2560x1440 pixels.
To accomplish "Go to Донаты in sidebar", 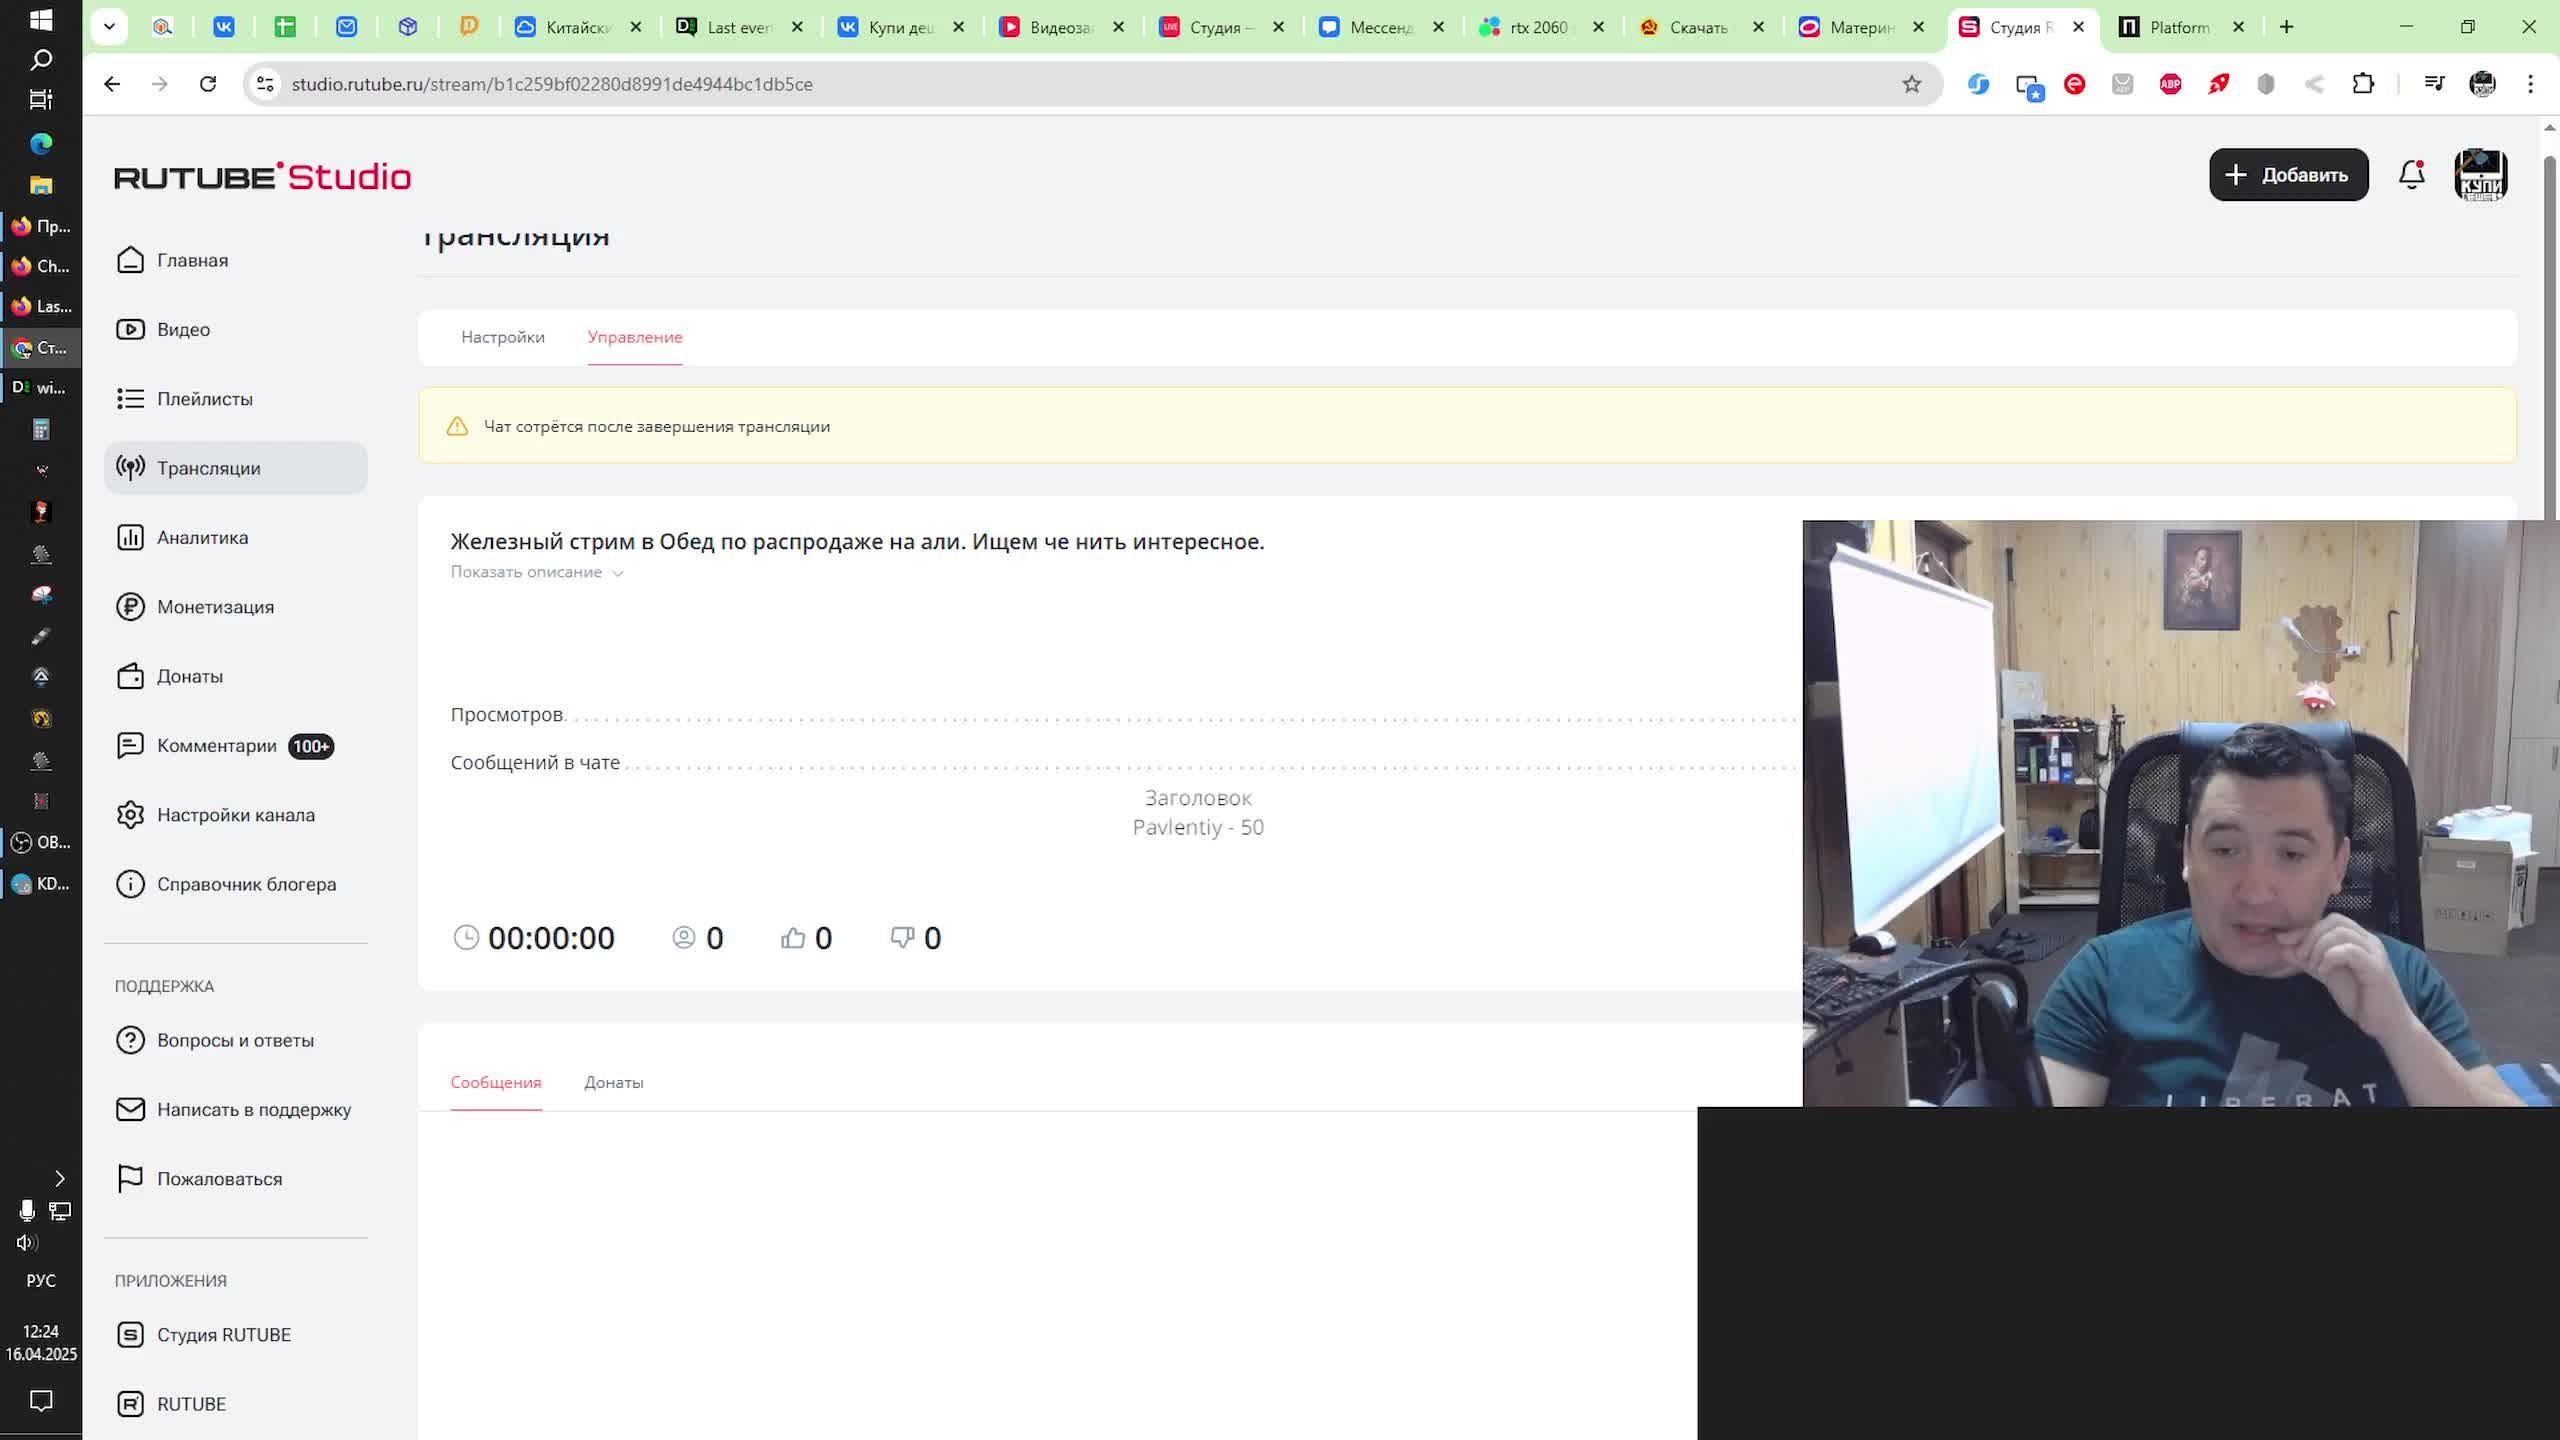I will coord(189,676).
